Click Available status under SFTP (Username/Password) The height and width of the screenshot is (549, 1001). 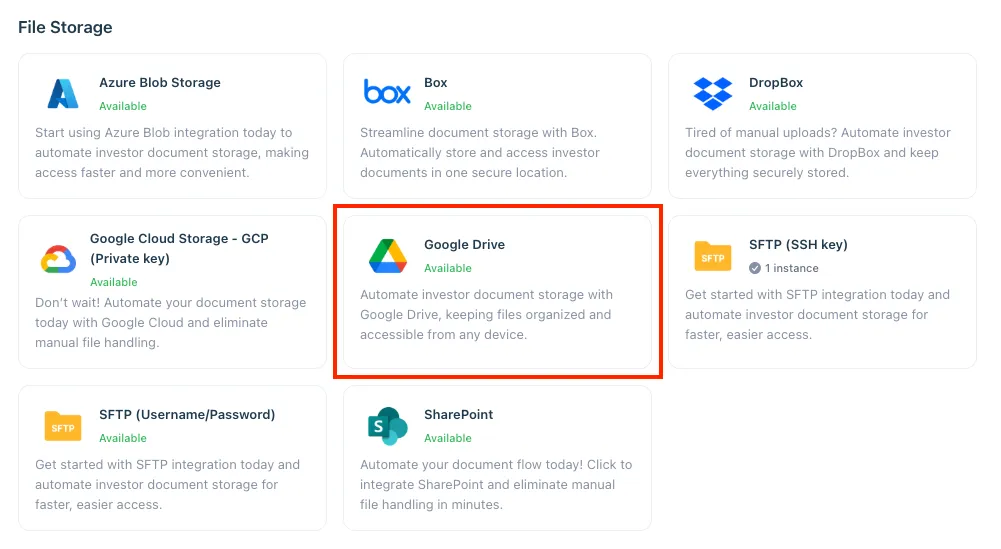123,438
